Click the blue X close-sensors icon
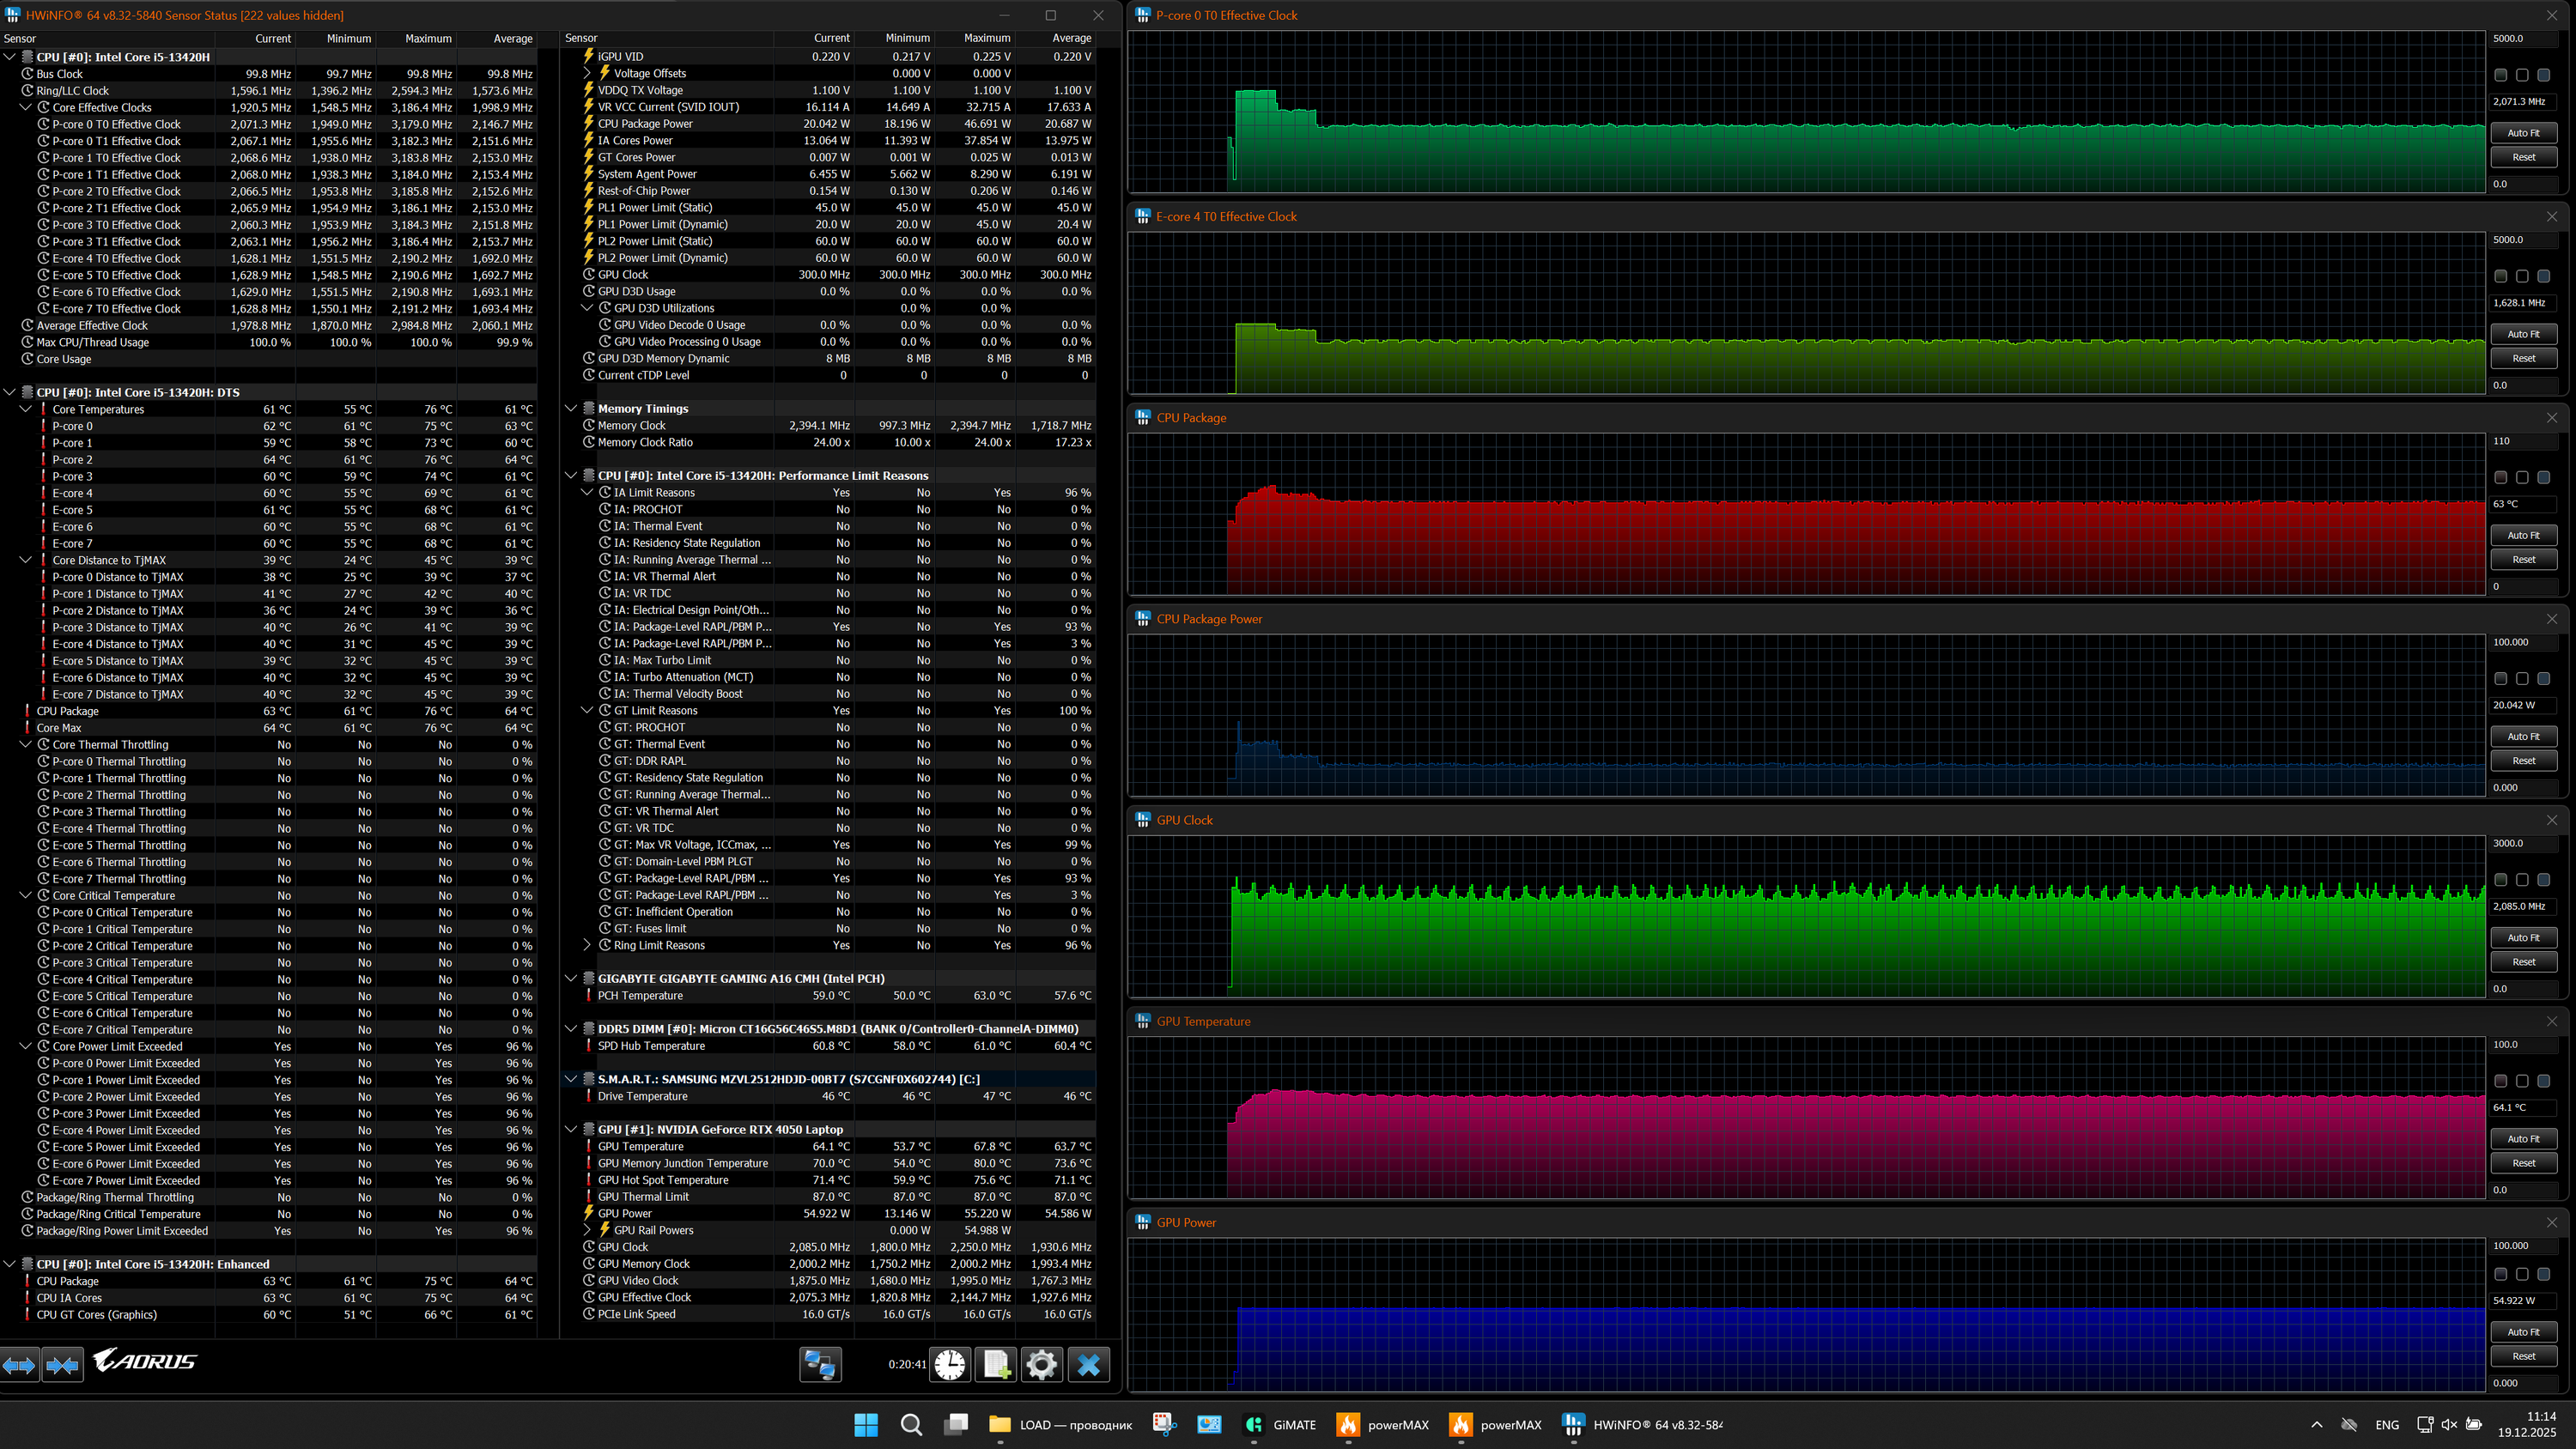Screen dimensions: 2576x1449 click(1088, 1364)
